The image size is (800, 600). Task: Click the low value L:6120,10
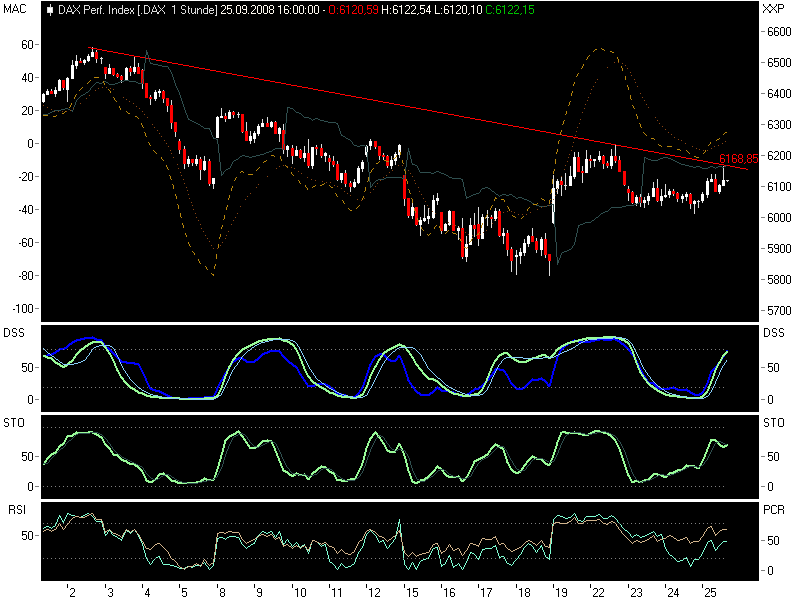click(x=458, y=10)
